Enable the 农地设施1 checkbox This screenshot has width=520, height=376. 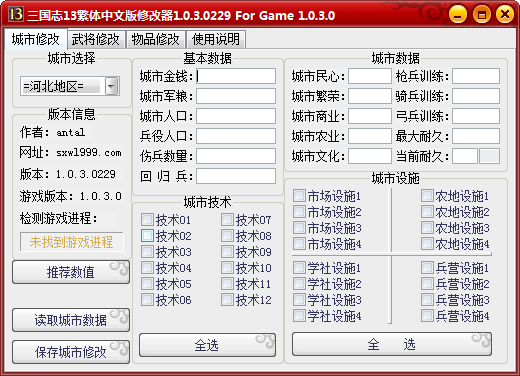(x=427, y=196)
